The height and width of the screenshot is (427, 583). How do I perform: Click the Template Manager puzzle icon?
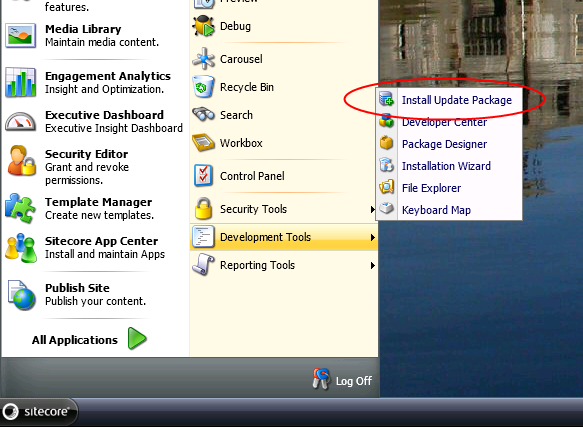click(x=21, y=208)
